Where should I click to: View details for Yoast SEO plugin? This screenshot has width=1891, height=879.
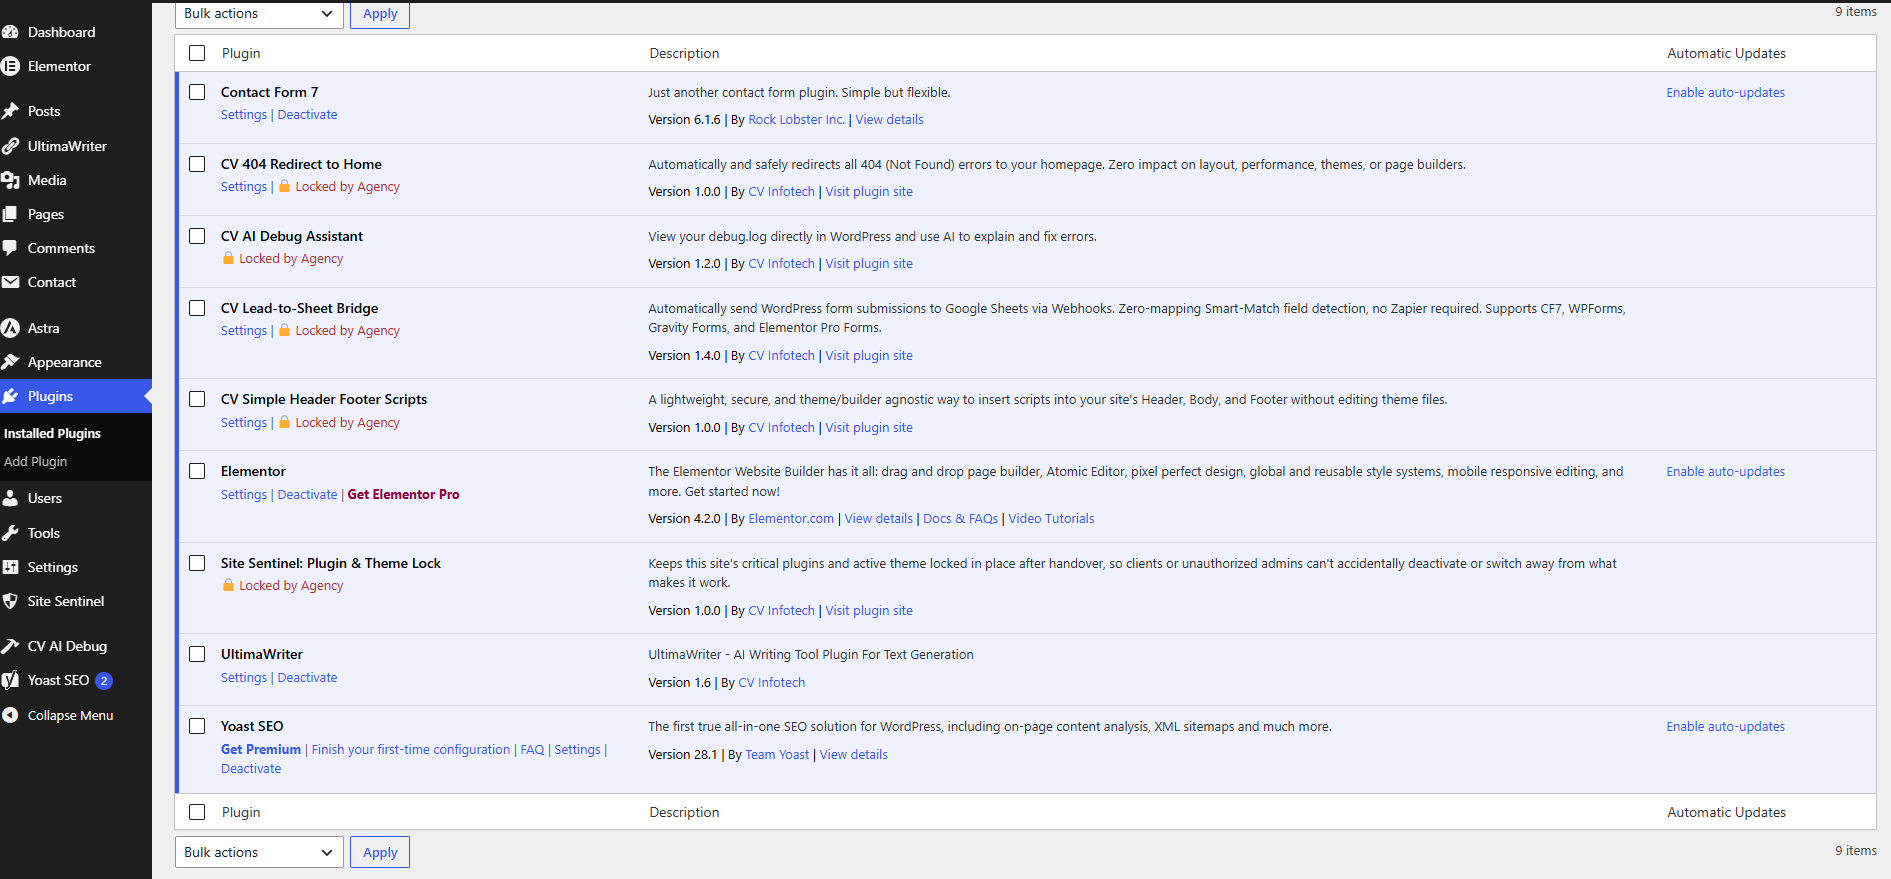[853, 755]
